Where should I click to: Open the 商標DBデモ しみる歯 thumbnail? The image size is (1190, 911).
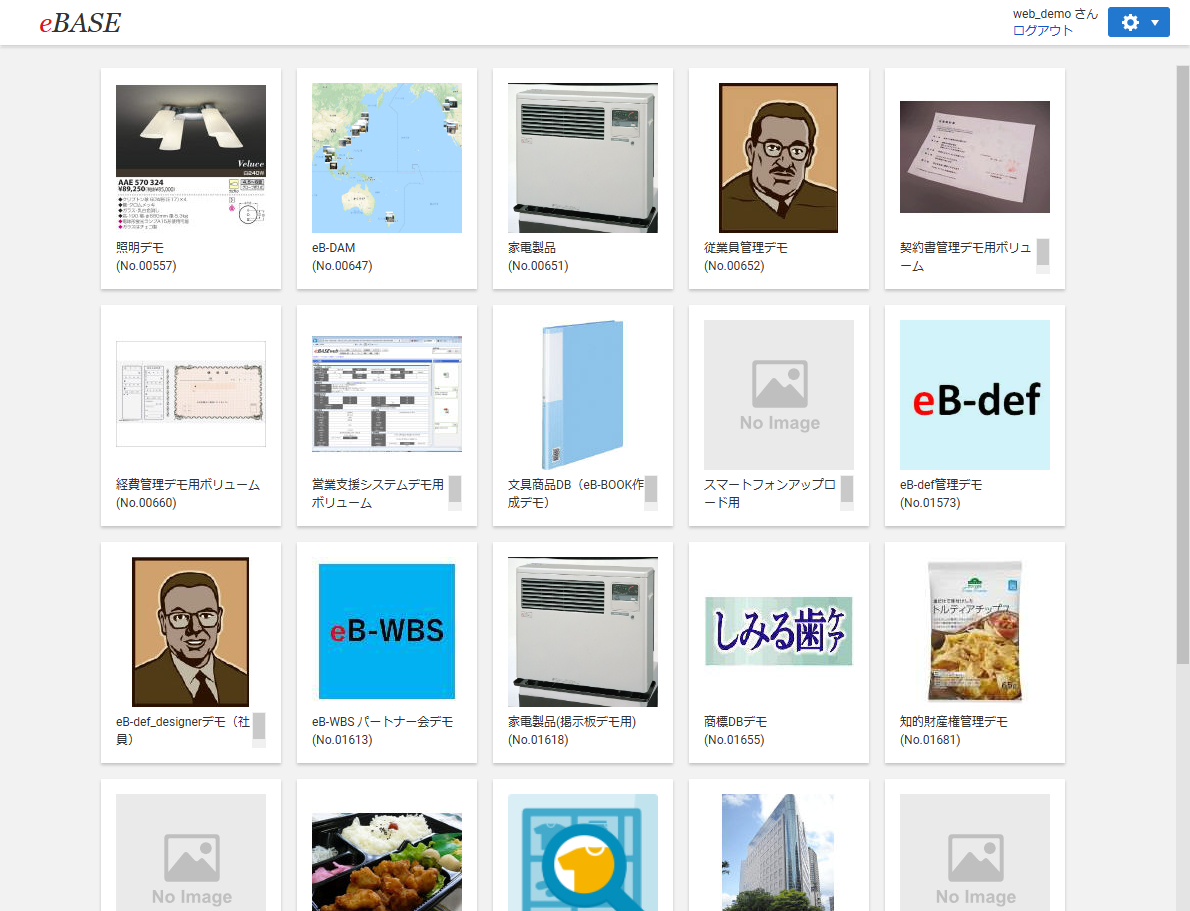[x=778, y=631]
